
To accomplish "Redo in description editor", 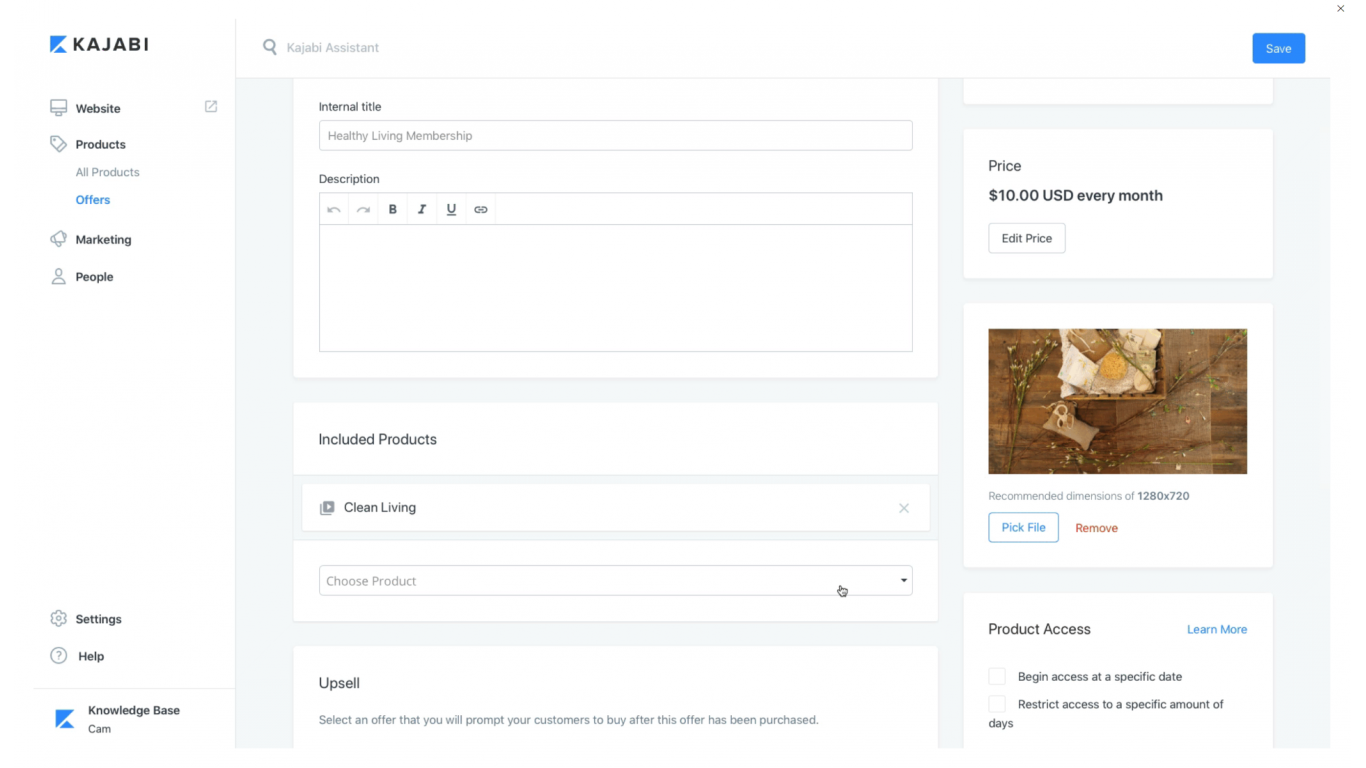I will click(x=363, y=209).
